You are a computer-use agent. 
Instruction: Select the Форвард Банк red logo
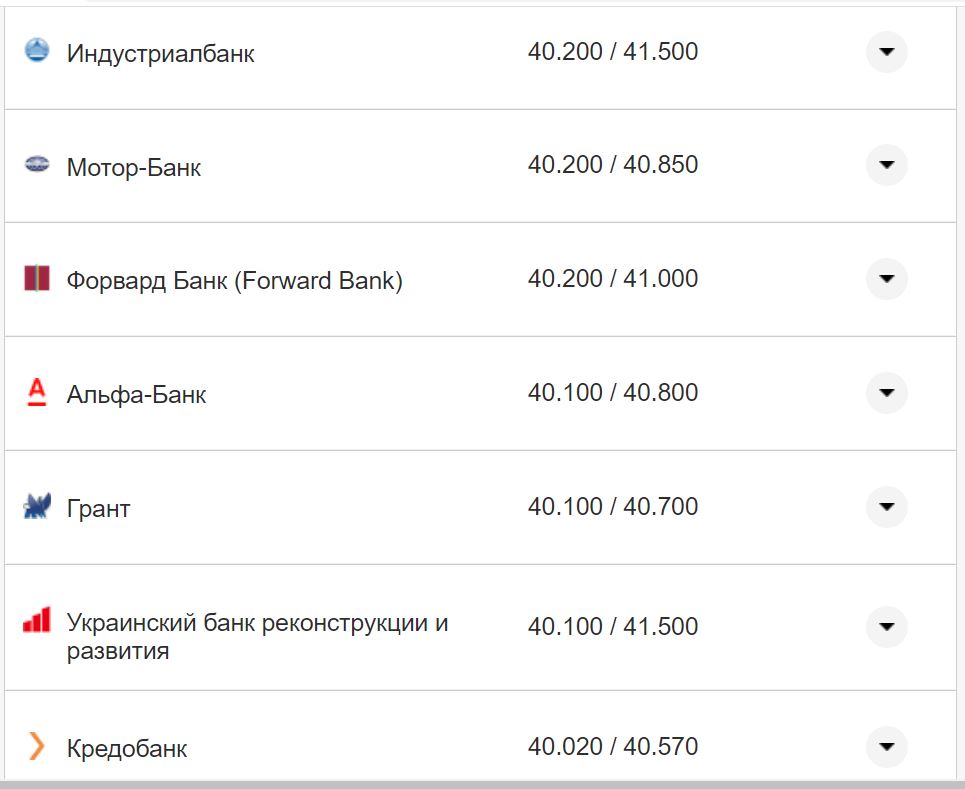(37, 279)
